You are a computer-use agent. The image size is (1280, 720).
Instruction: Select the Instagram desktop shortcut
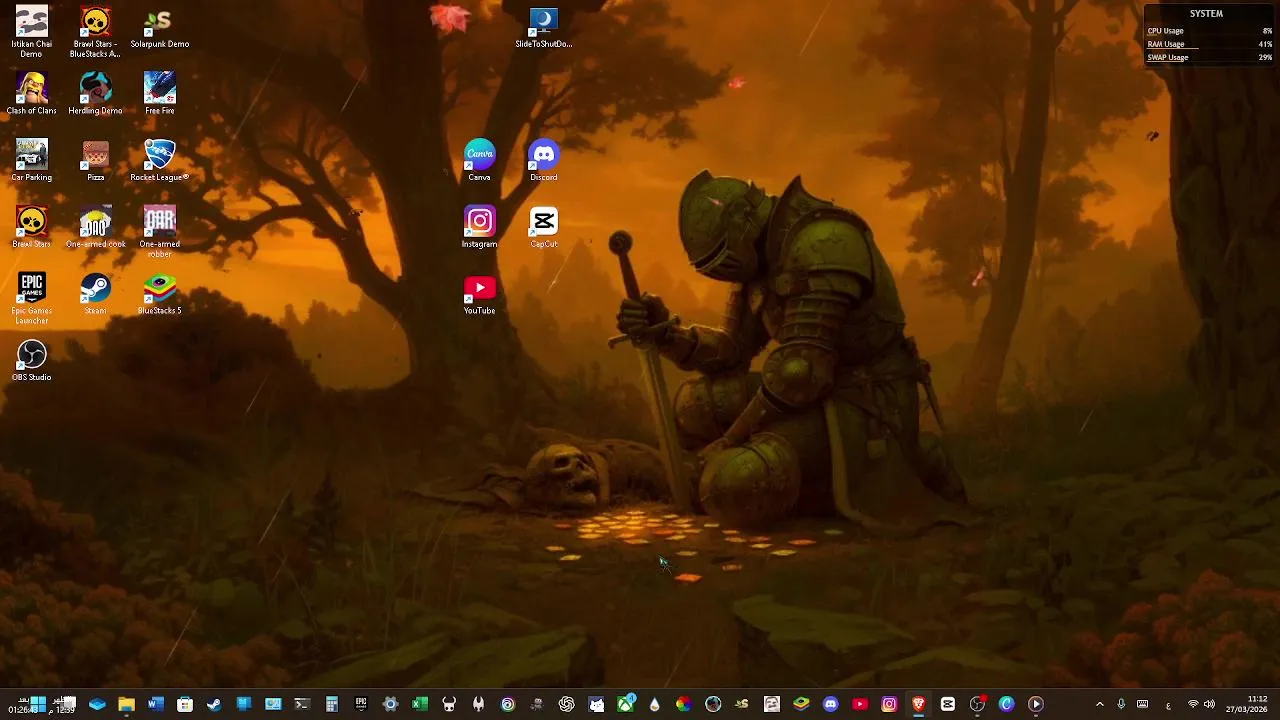coord(479,227)
